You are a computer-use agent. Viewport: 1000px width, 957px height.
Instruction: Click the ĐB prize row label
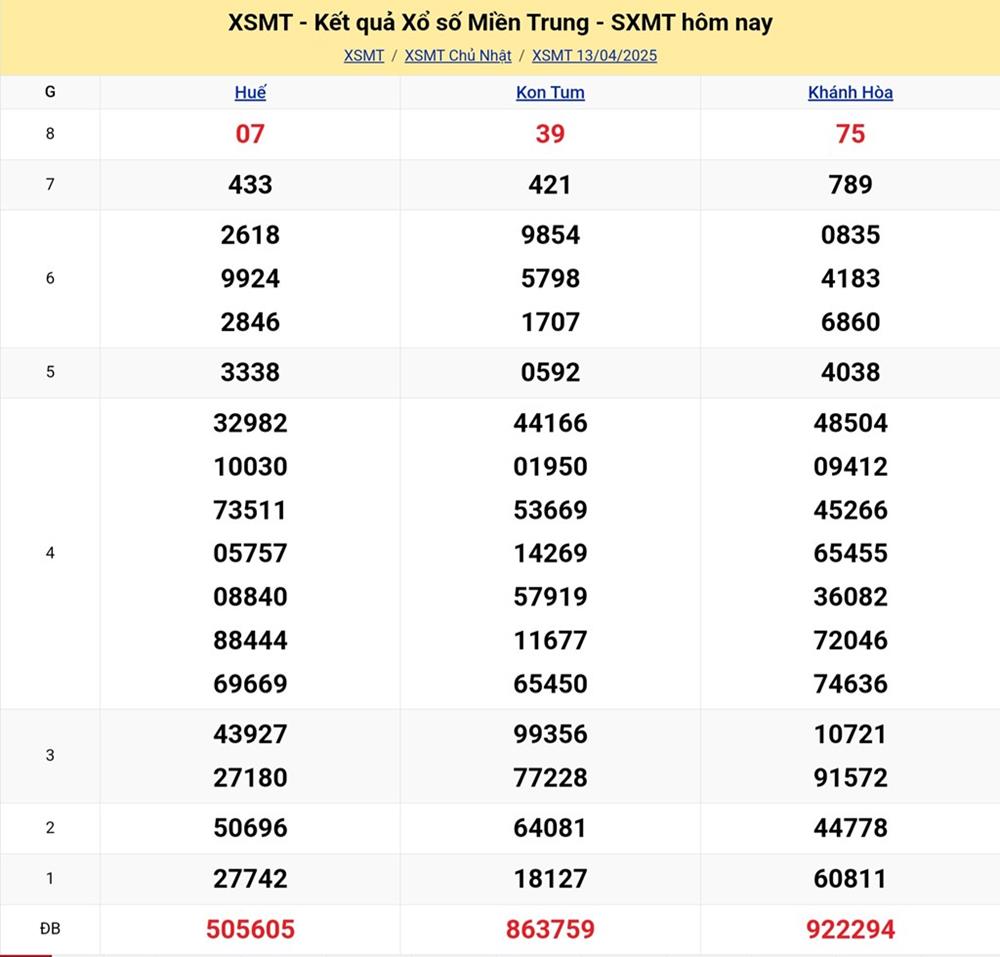click(50, 929)
